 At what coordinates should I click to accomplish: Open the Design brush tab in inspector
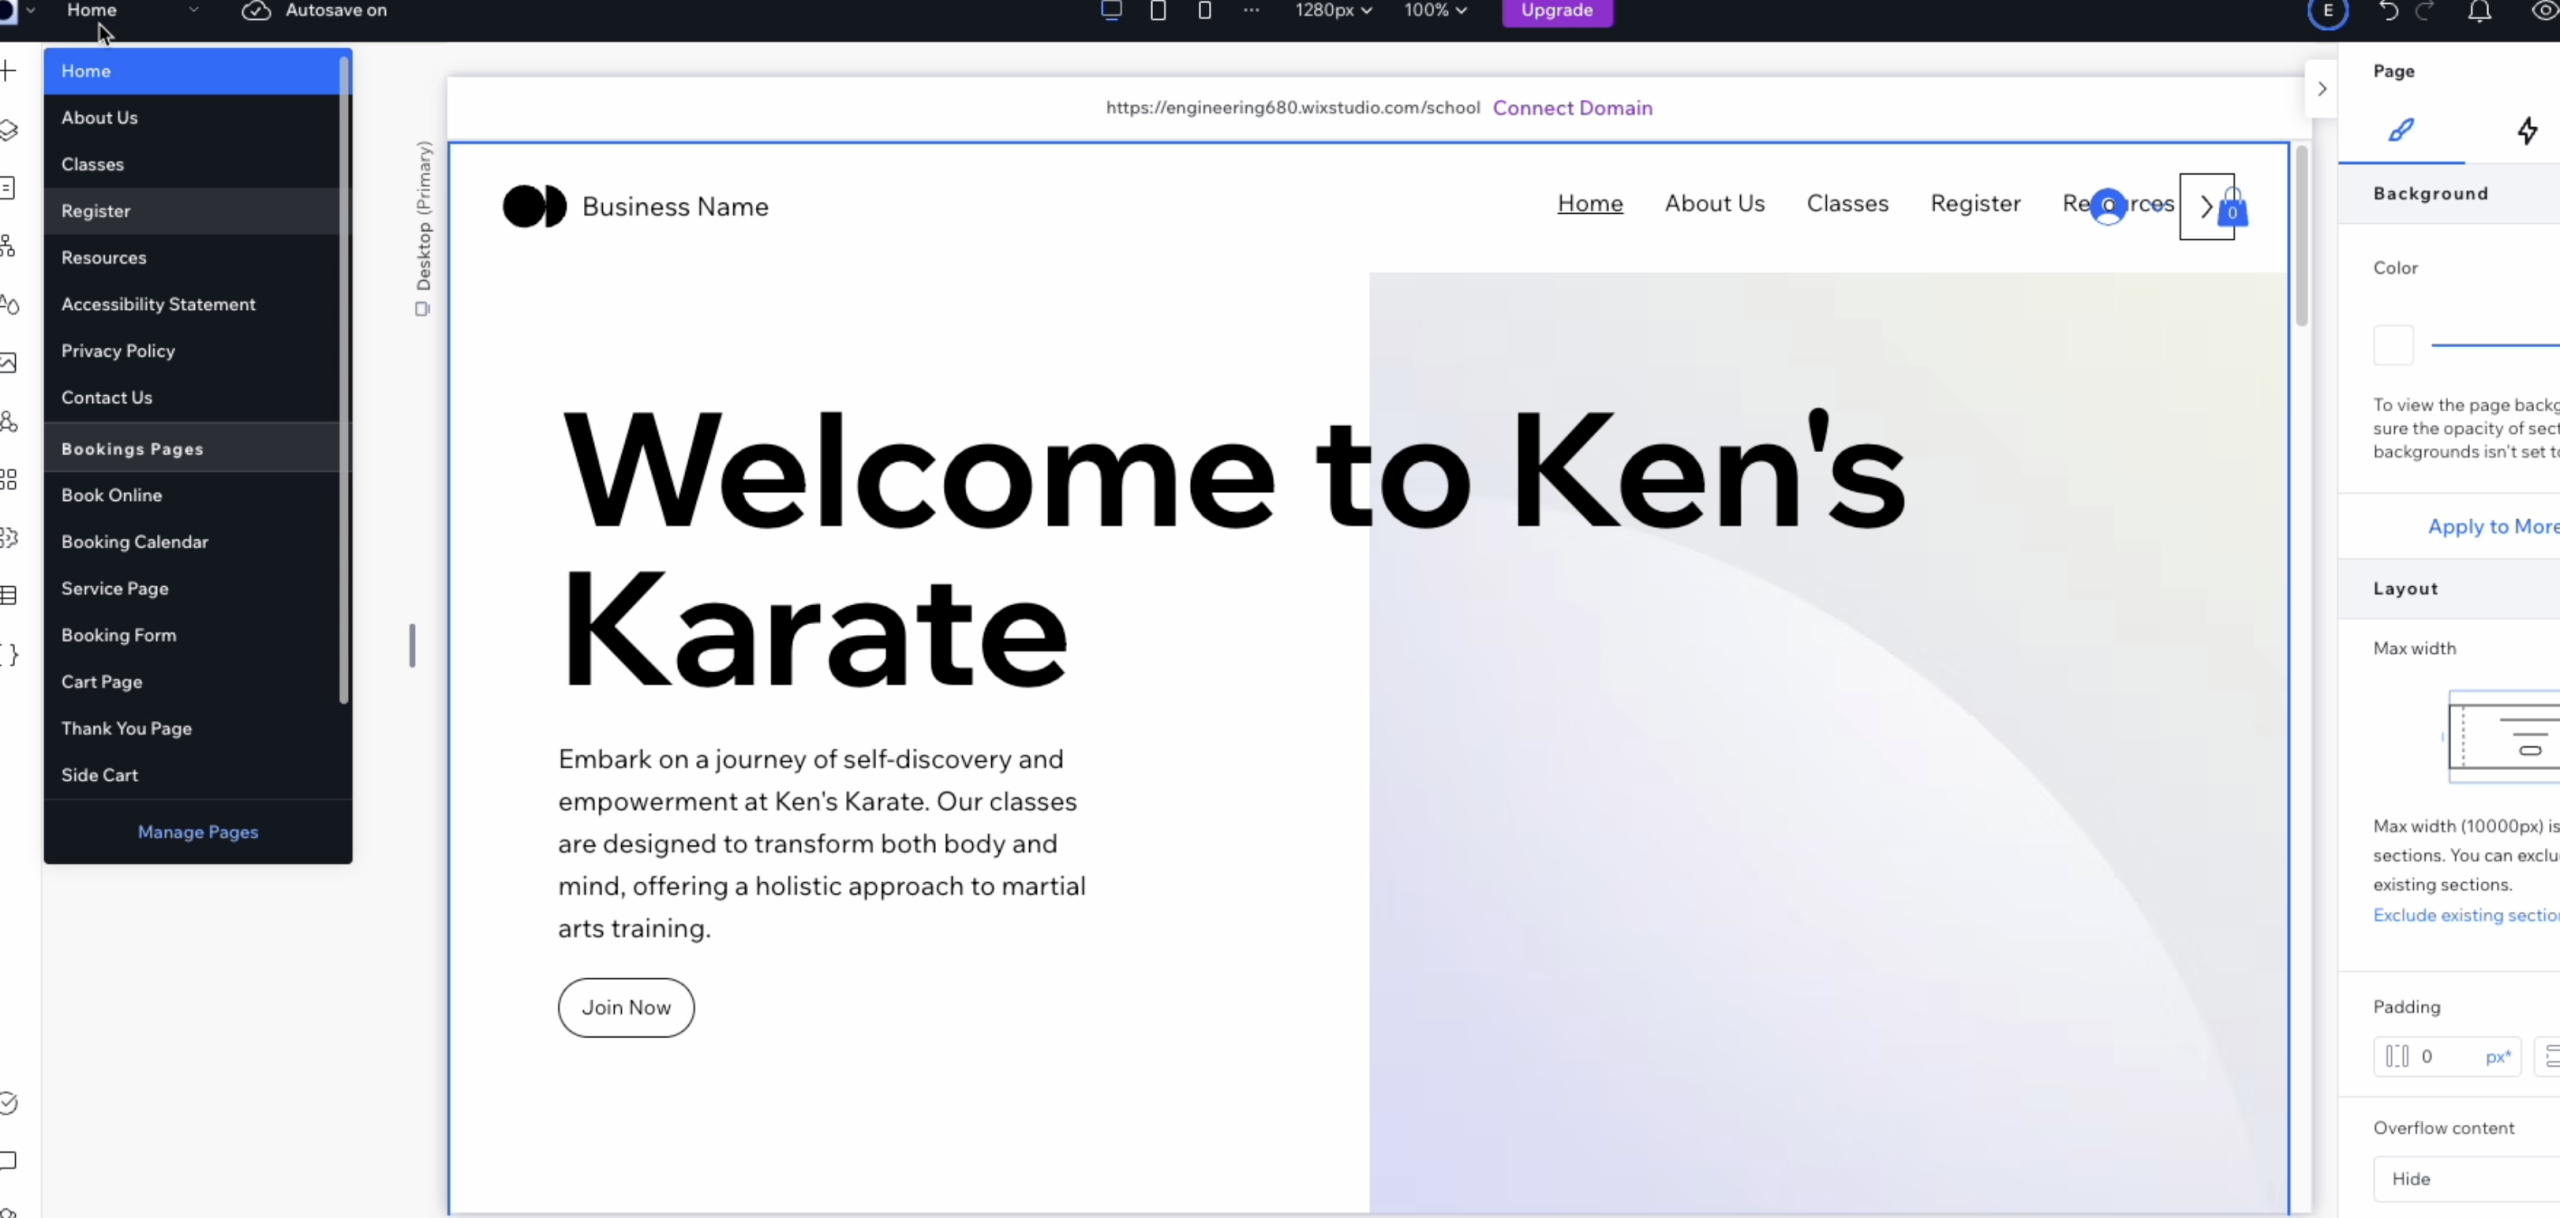click(x=2401, y=130)
